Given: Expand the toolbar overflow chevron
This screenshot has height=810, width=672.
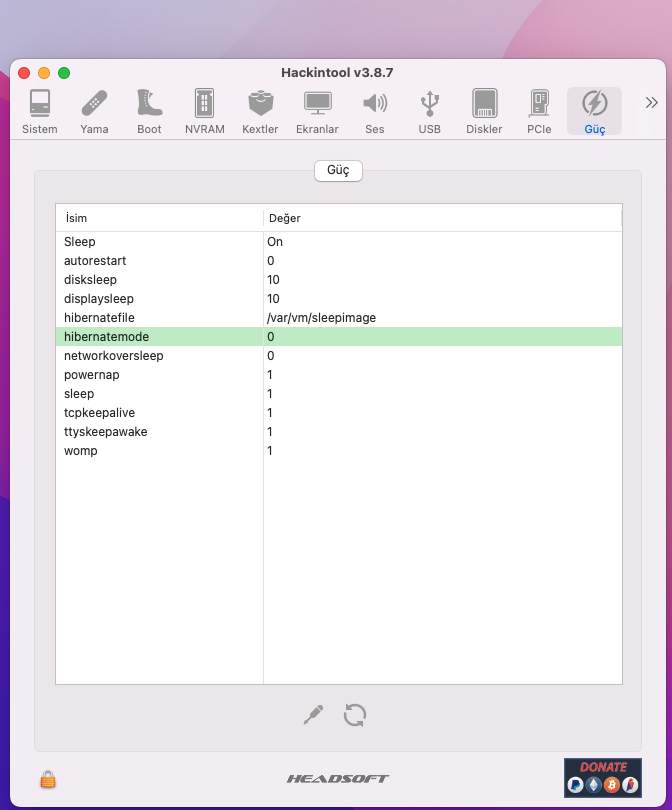Looking at the screenshot, I should pyautogui.click(x=651, y=102).
